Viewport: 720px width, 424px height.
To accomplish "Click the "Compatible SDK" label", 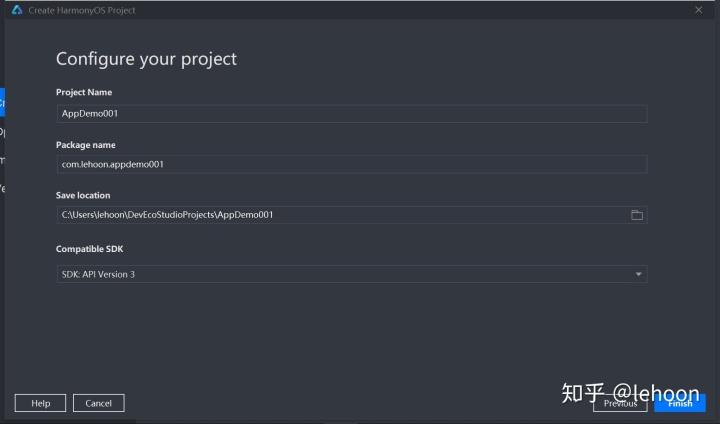I will click(90, 249).
